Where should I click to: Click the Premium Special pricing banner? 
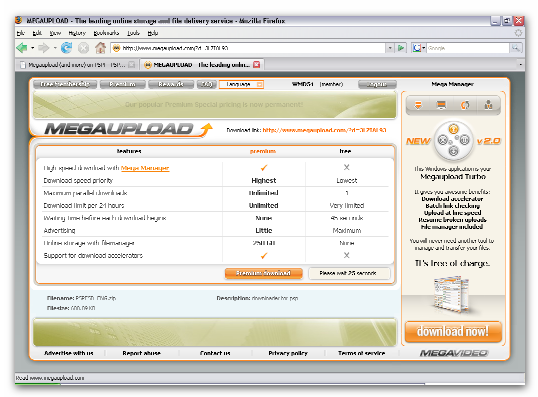[214, 105]
